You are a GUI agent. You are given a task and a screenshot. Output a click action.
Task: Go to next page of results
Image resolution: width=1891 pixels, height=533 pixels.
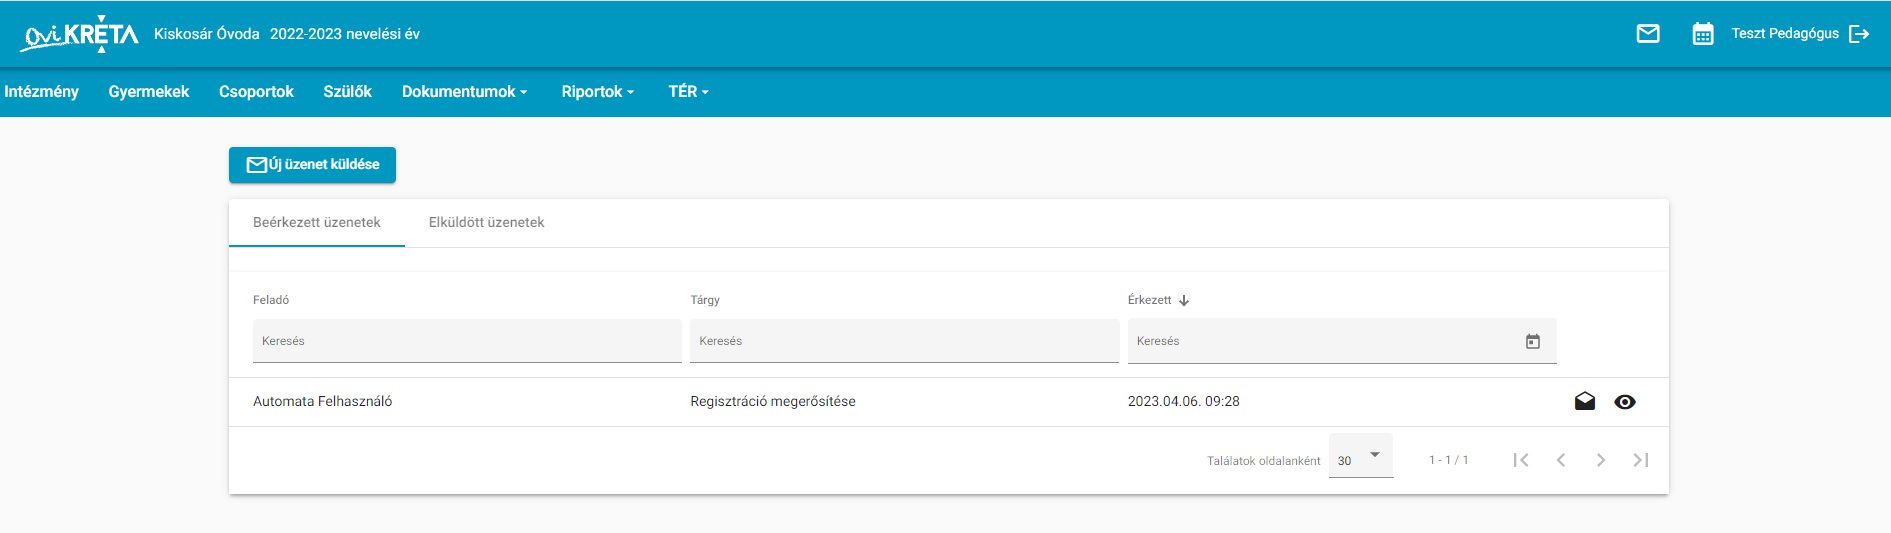coord(1601,460)
